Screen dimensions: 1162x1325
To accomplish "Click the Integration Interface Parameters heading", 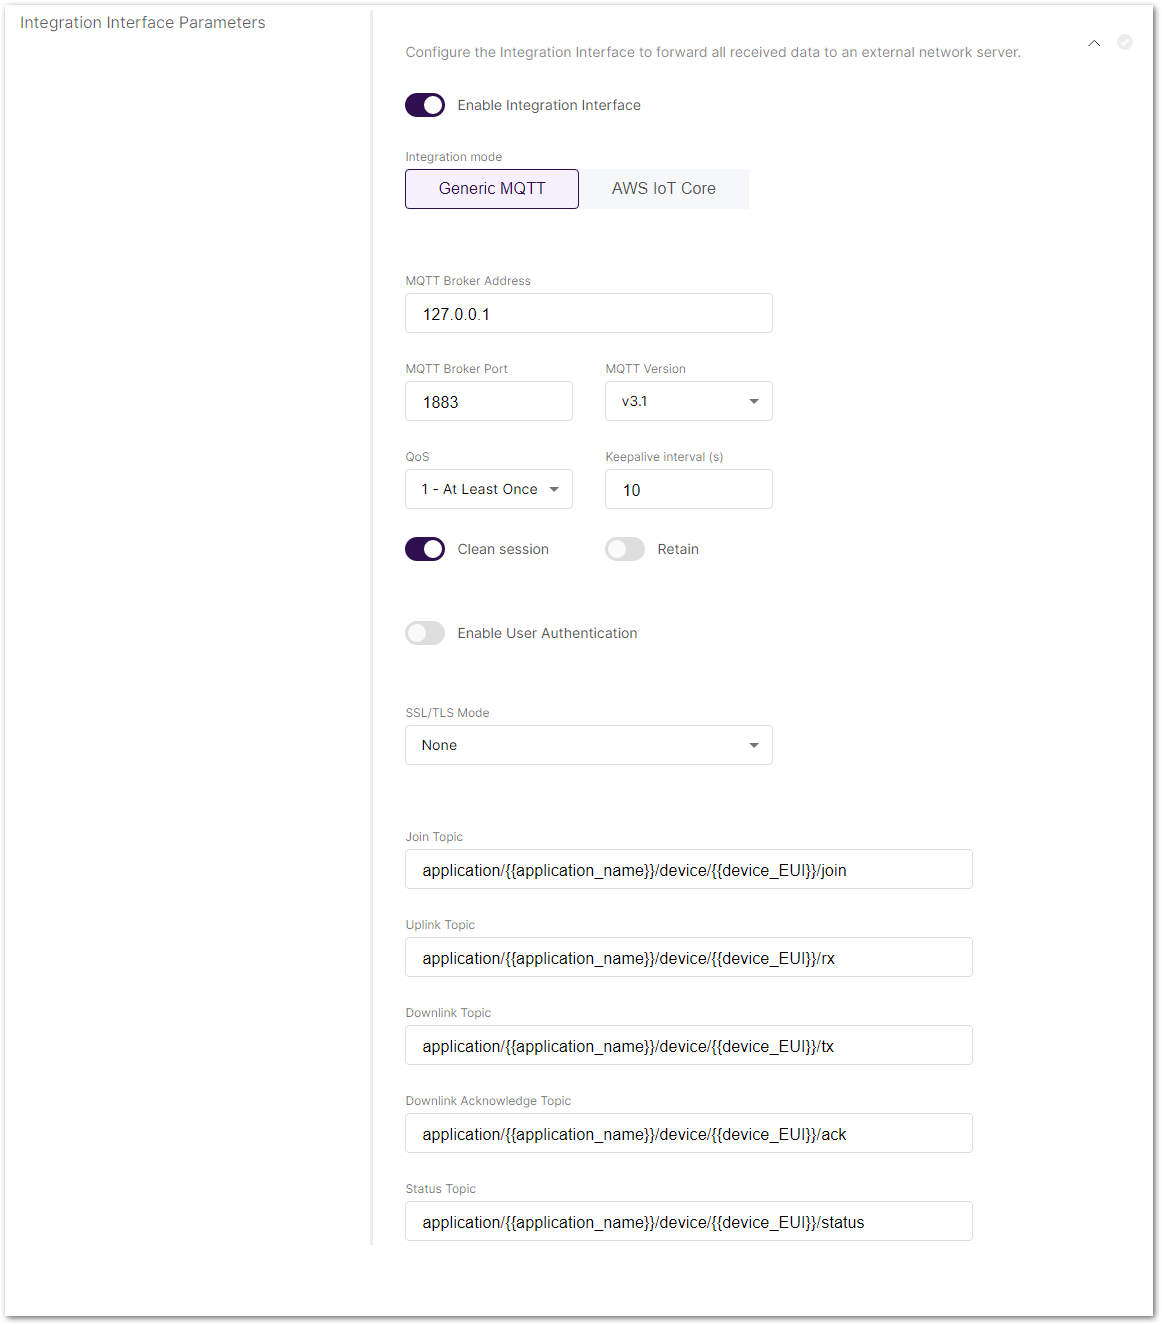I will 142,22.
